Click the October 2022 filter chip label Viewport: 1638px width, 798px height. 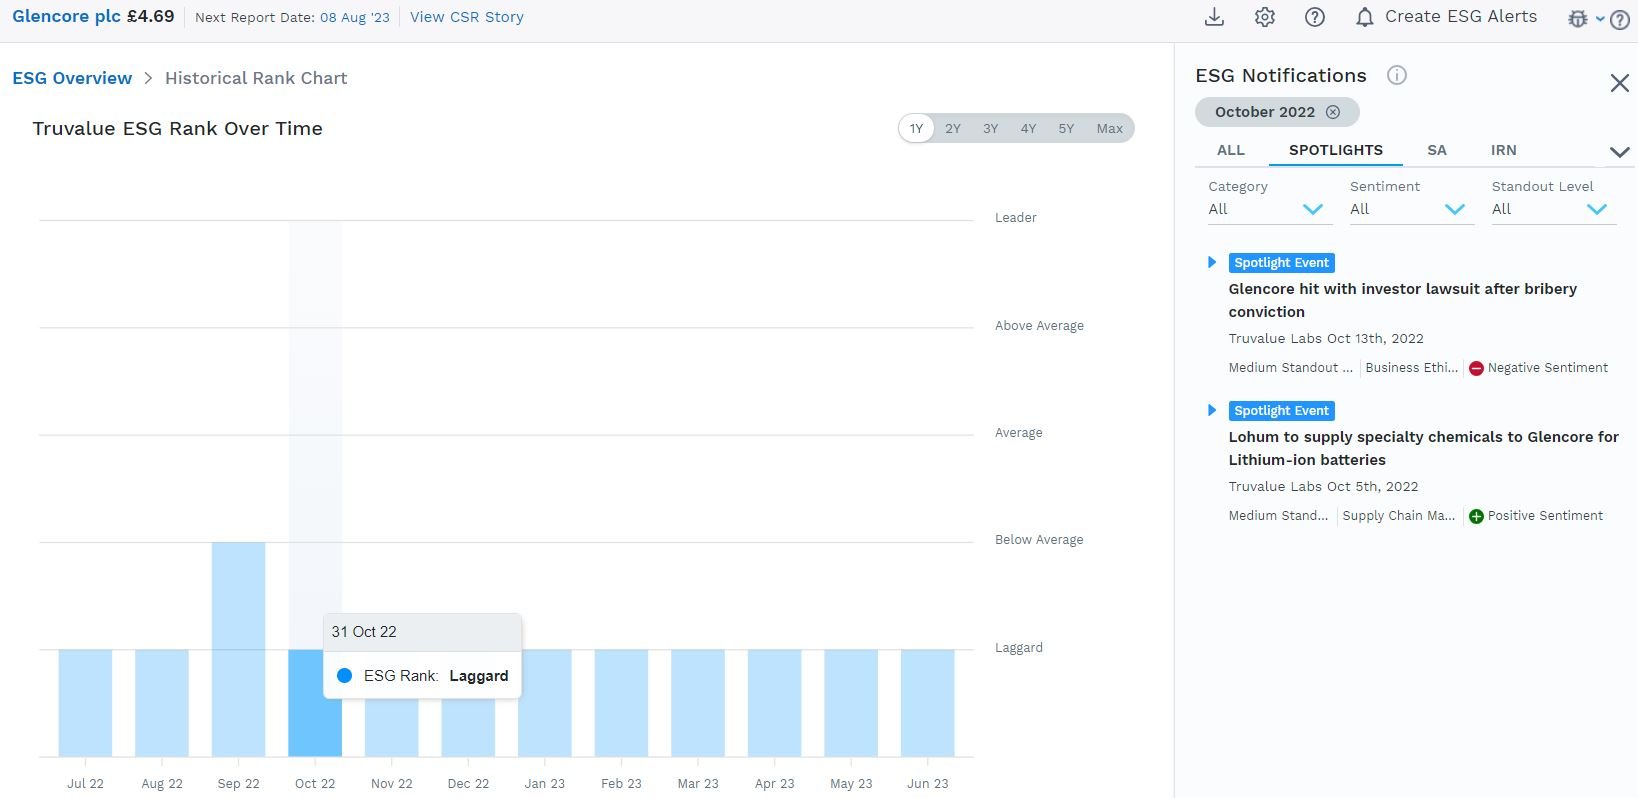pos(1265,112)
